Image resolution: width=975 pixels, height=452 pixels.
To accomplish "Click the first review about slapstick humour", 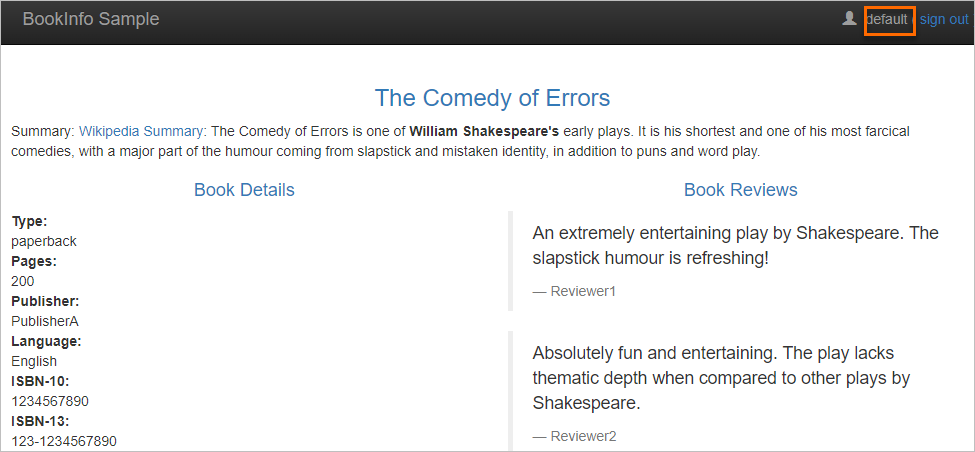I will [x=735, y=245].
